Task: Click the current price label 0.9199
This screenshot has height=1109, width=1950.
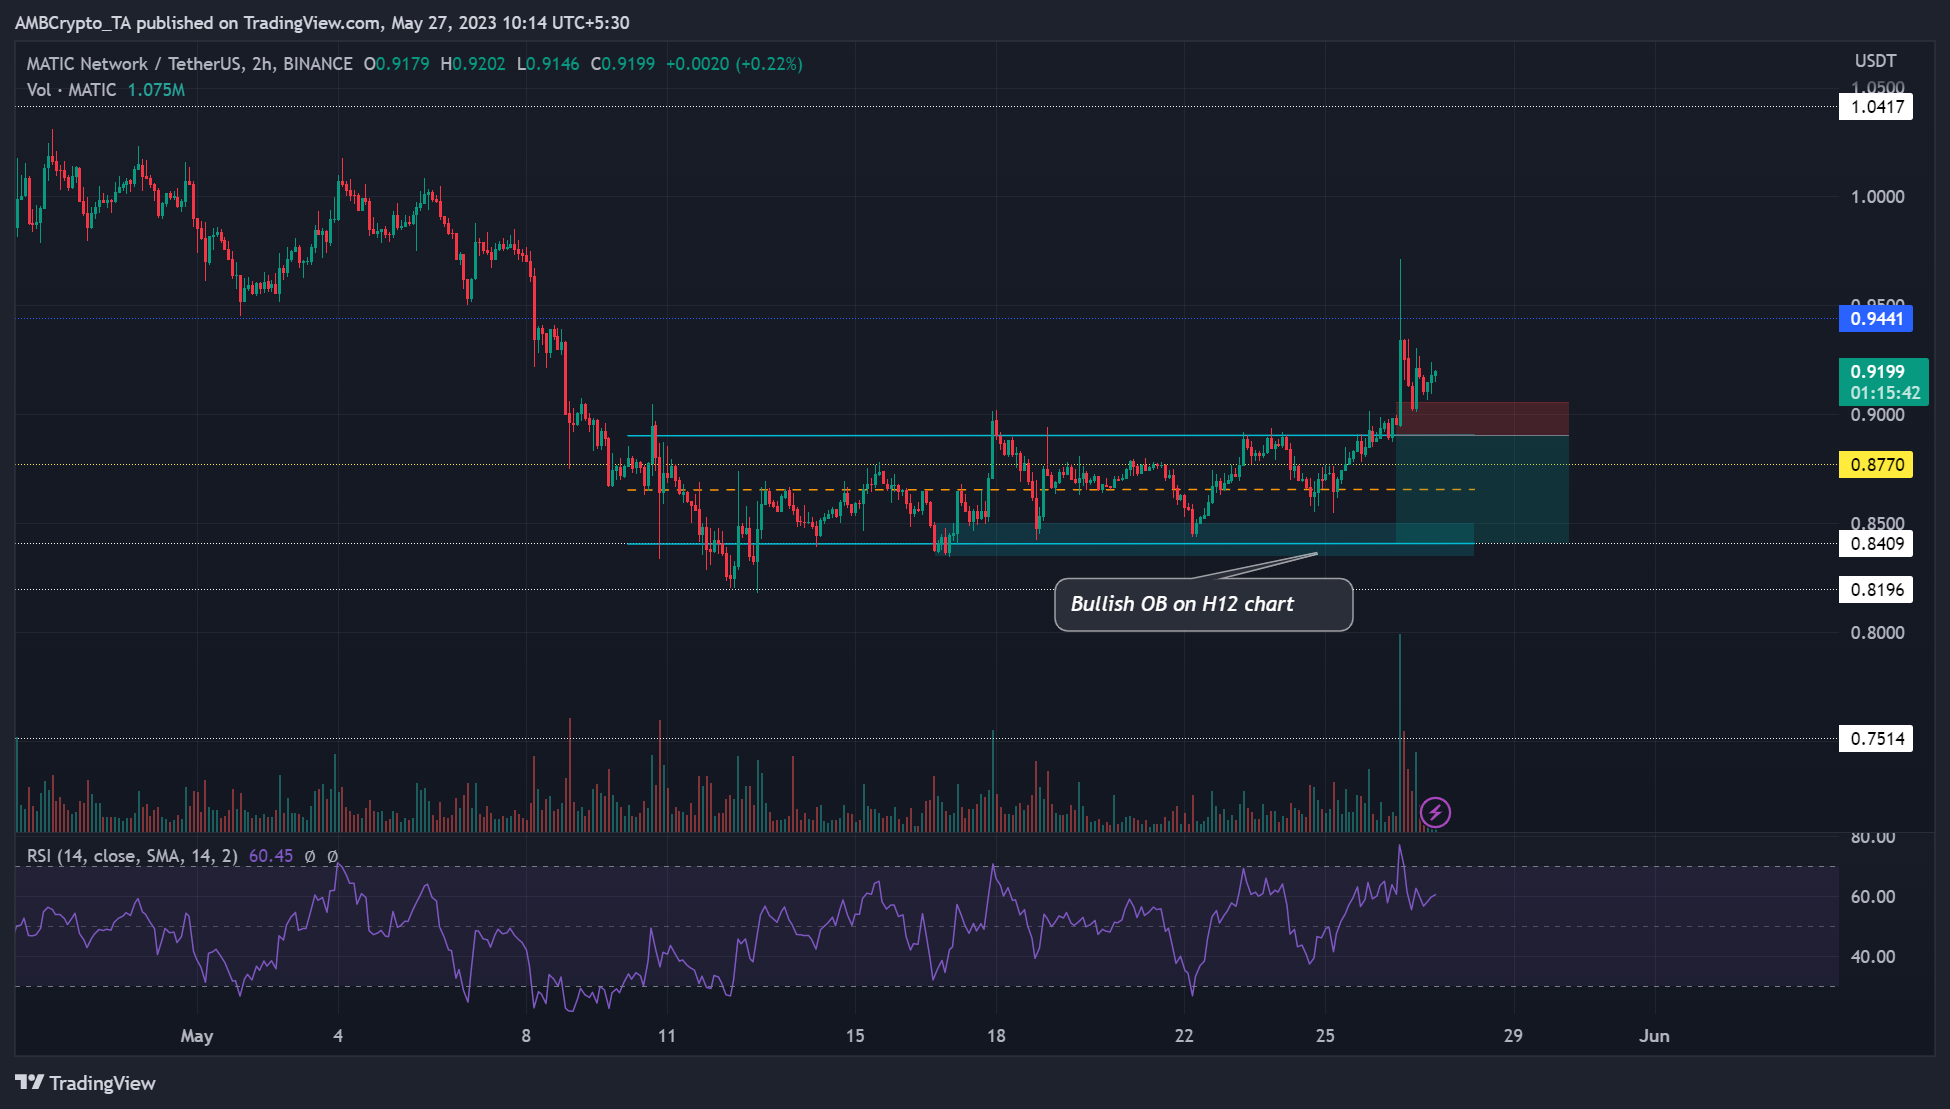Action: tap(1884, 382)
